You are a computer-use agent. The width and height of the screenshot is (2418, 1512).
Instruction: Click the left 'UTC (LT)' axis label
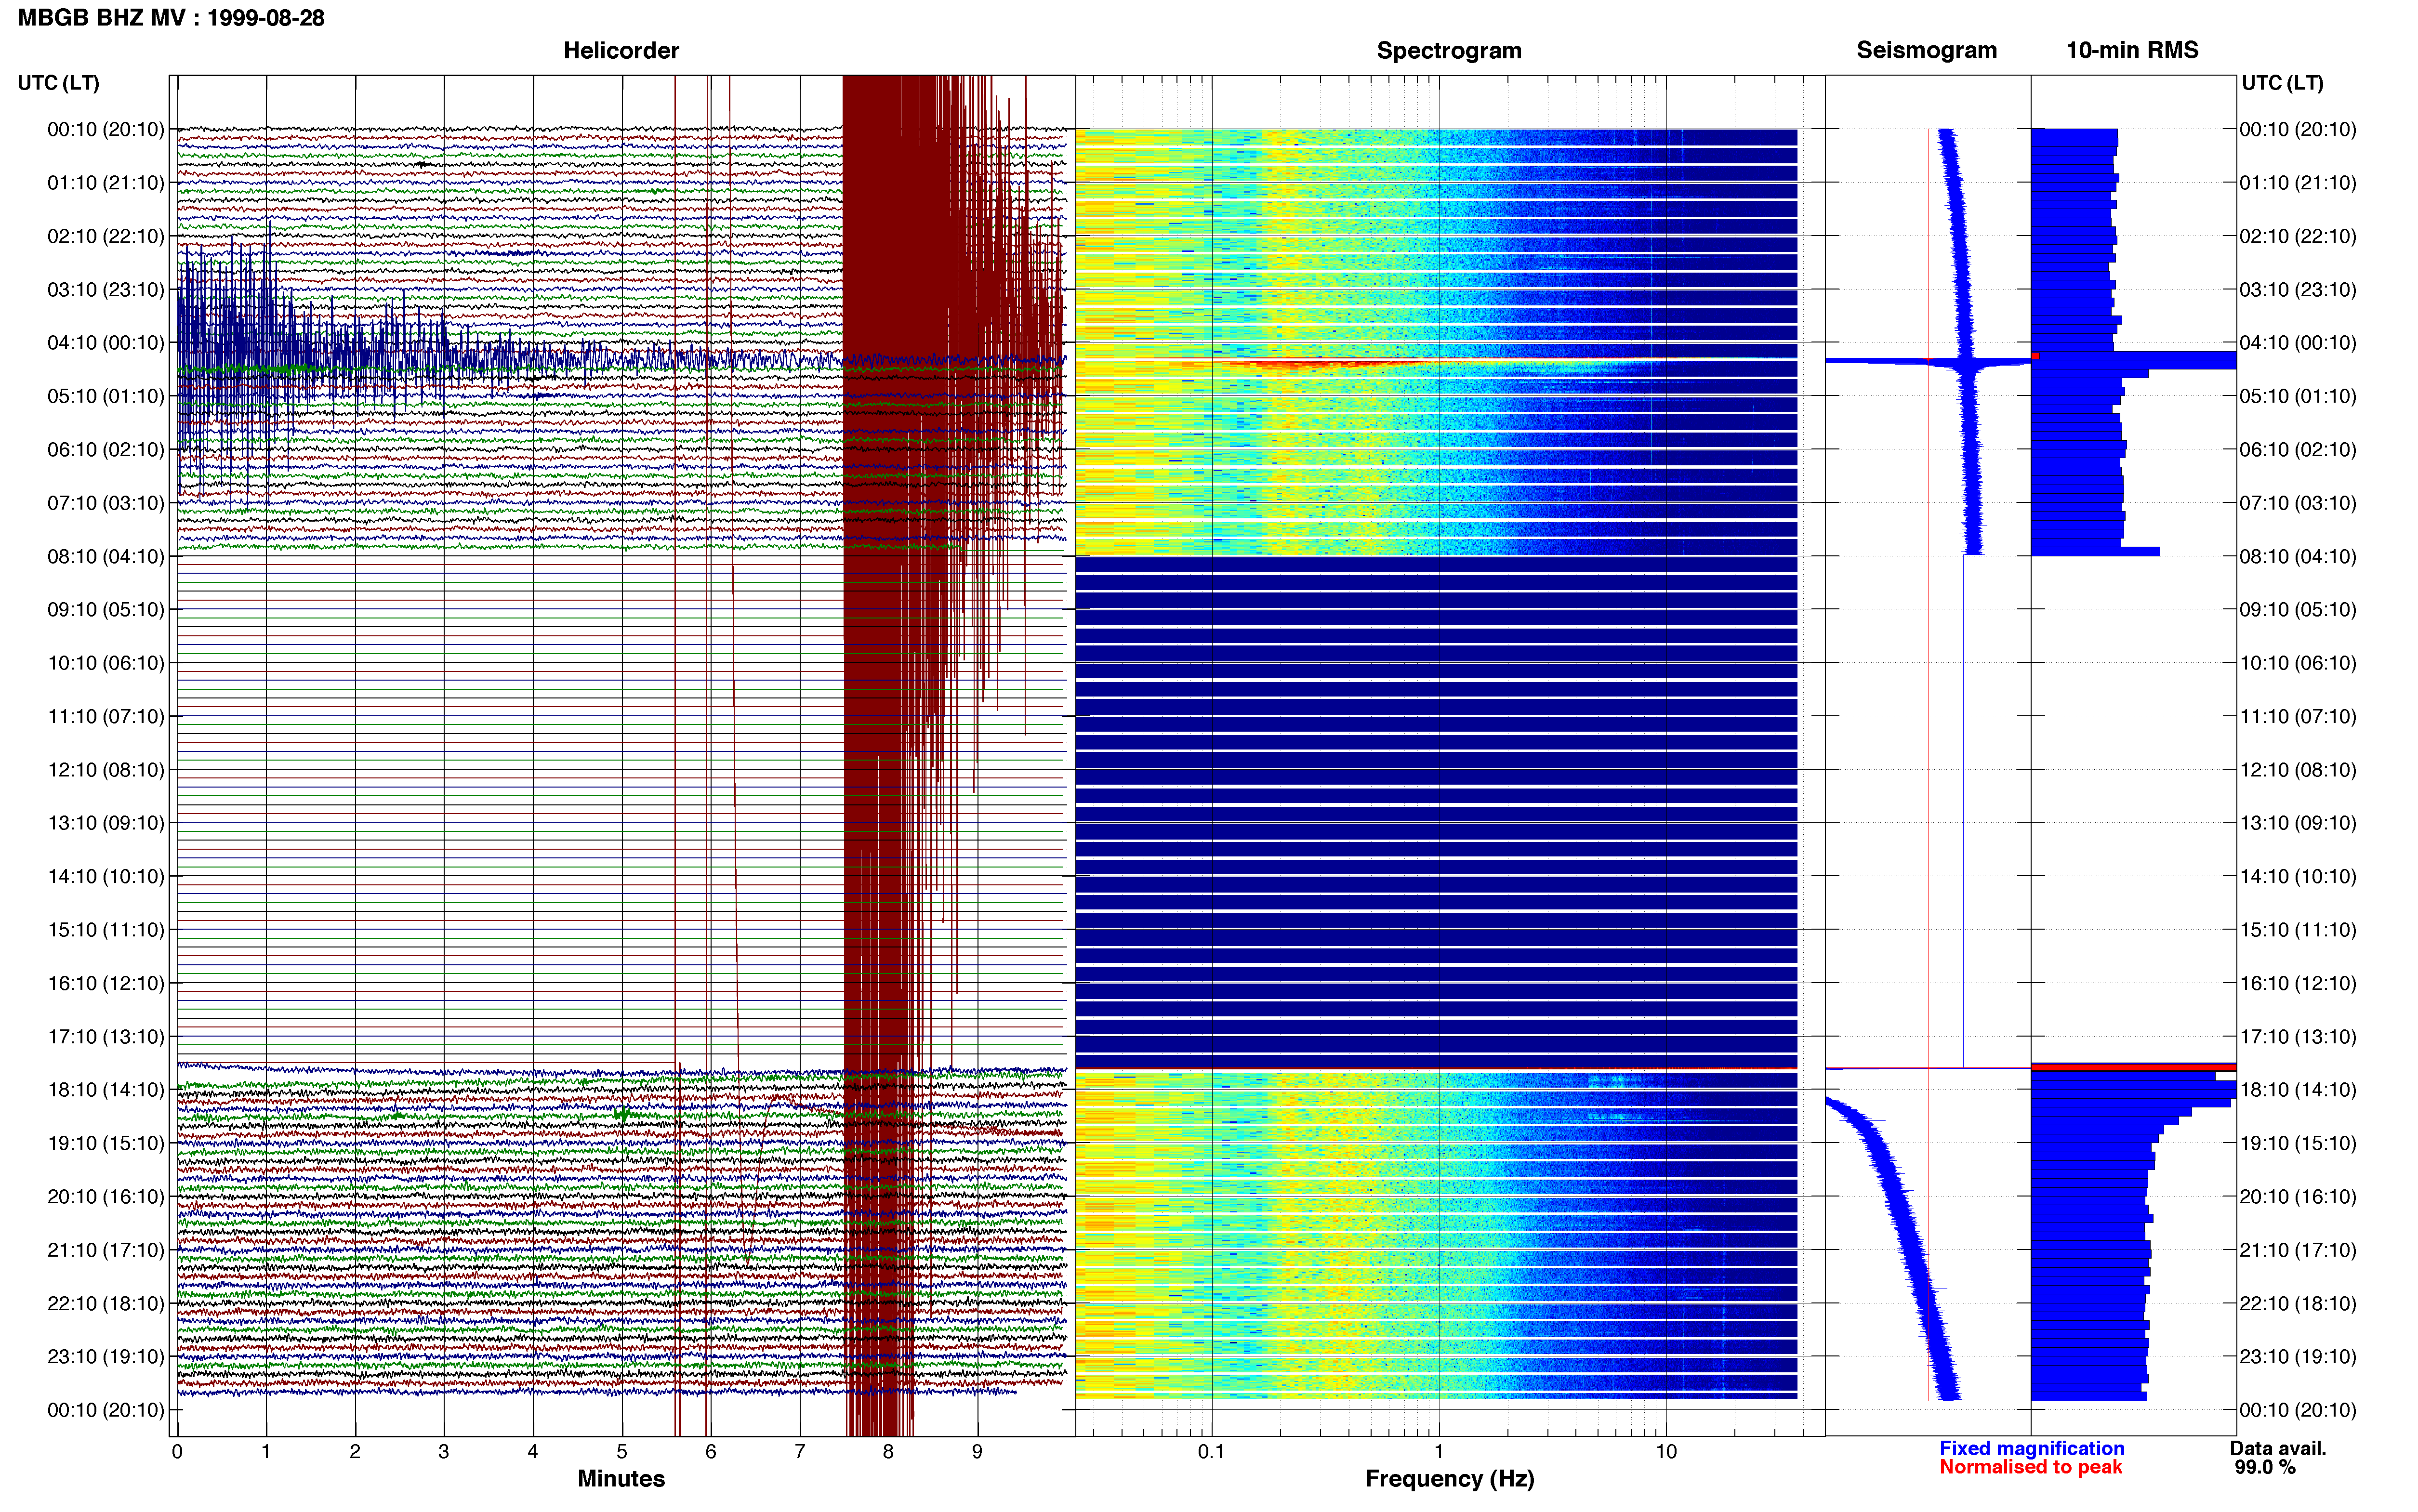[59, 83]
